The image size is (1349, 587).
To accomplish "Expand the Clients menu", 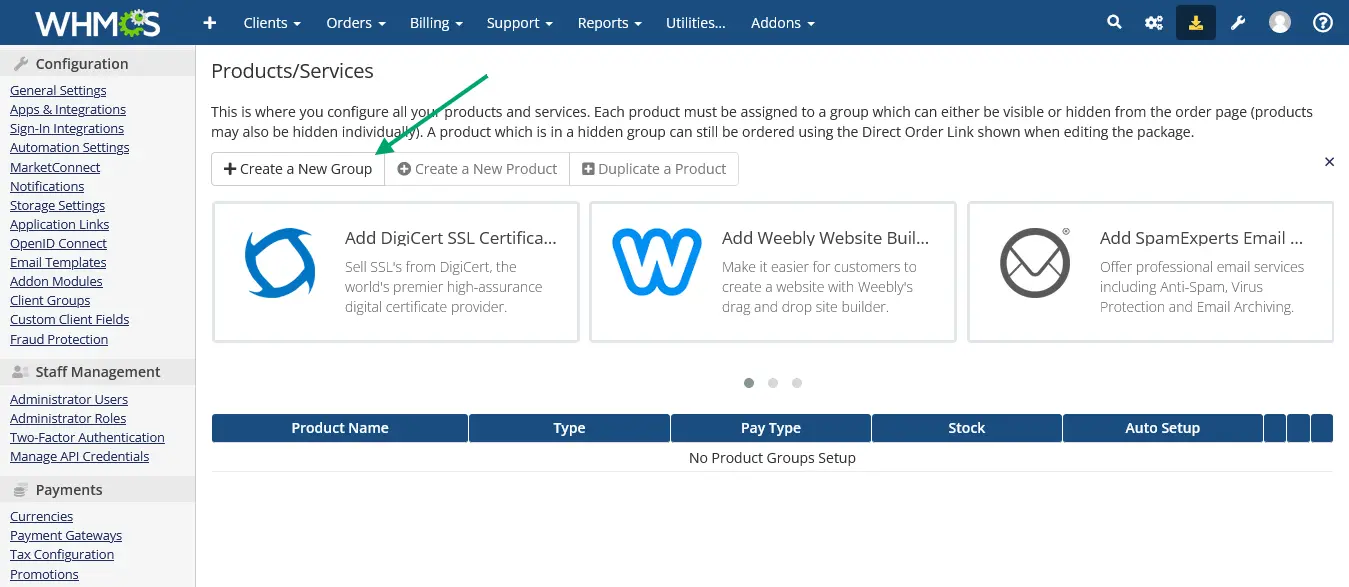I will 272,23.
